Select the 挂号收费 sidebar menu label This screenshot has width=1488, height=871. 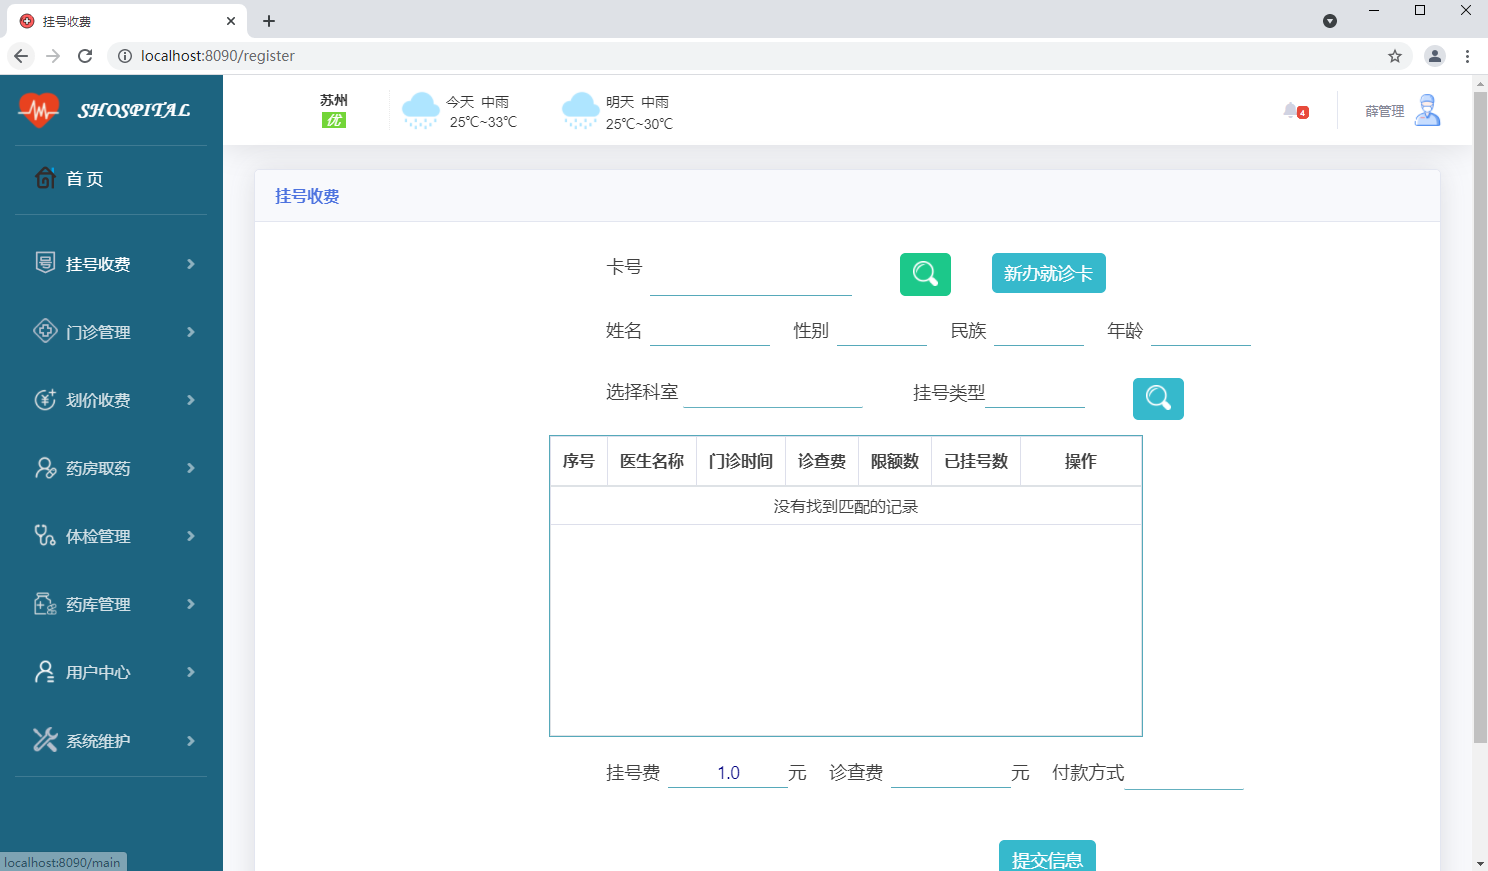pyautogui.click(x=98, y=264)
